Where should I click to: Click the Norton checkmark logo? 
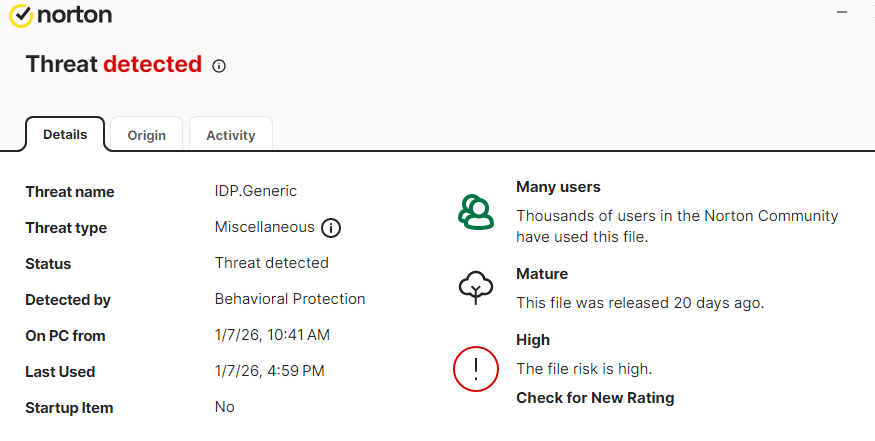[21, 16]
